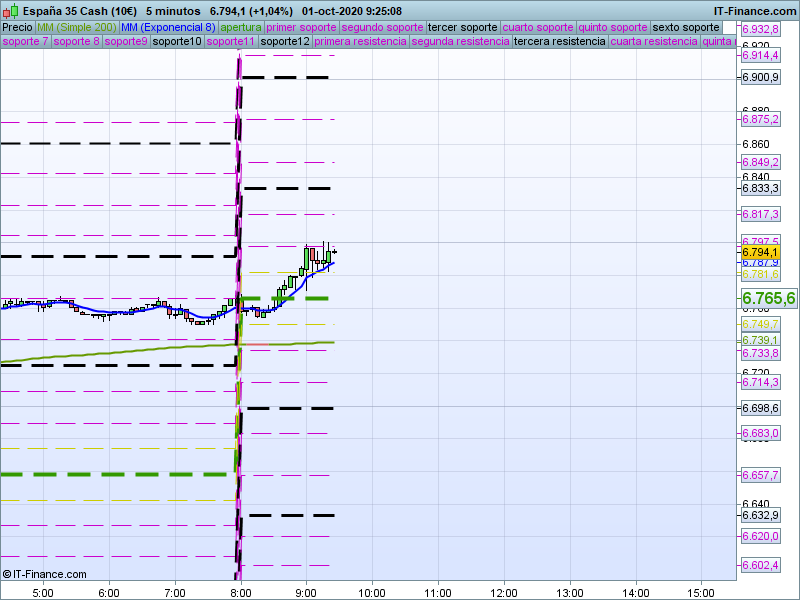Click the IT-Finance.com link at top right
800x600 pixels.
tap(755, 11)
